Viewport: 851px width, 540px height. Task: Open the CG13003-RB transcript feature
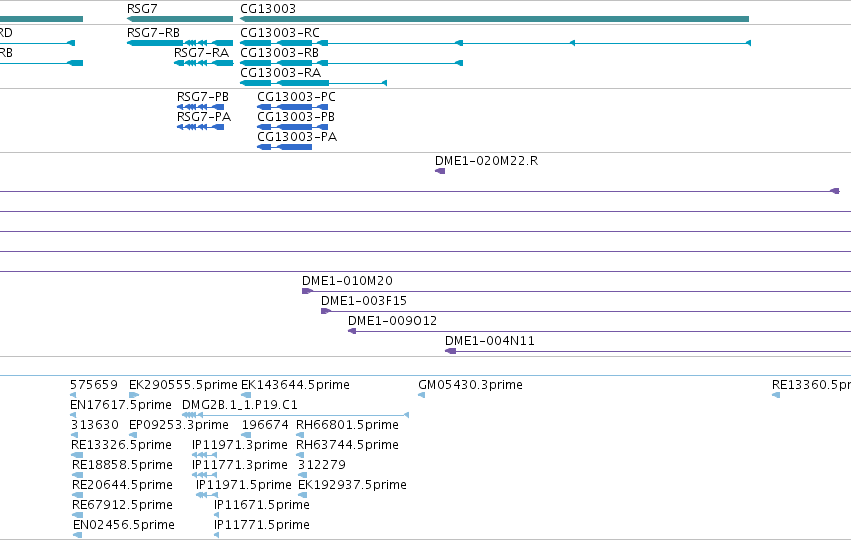click(352, 63)
